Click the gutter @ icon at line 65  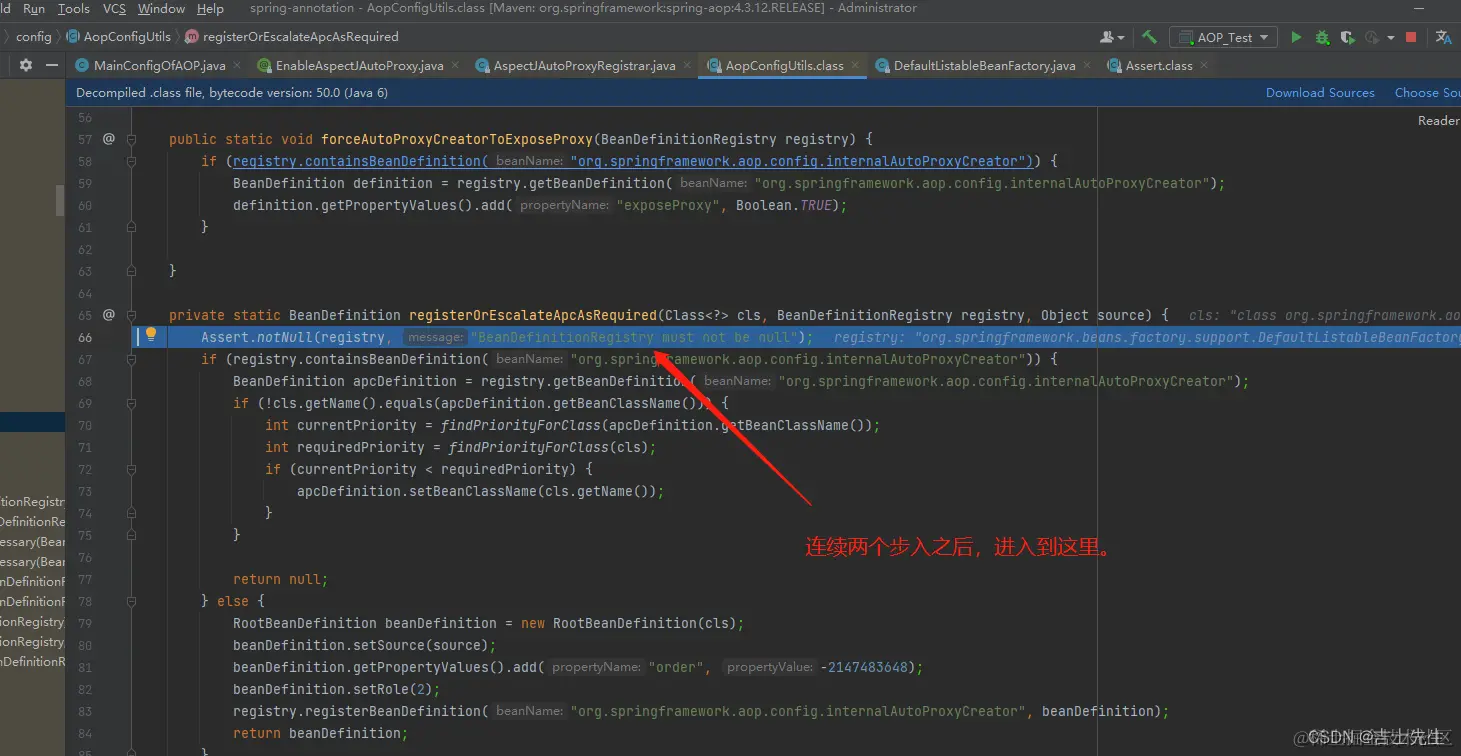point(109,315)
